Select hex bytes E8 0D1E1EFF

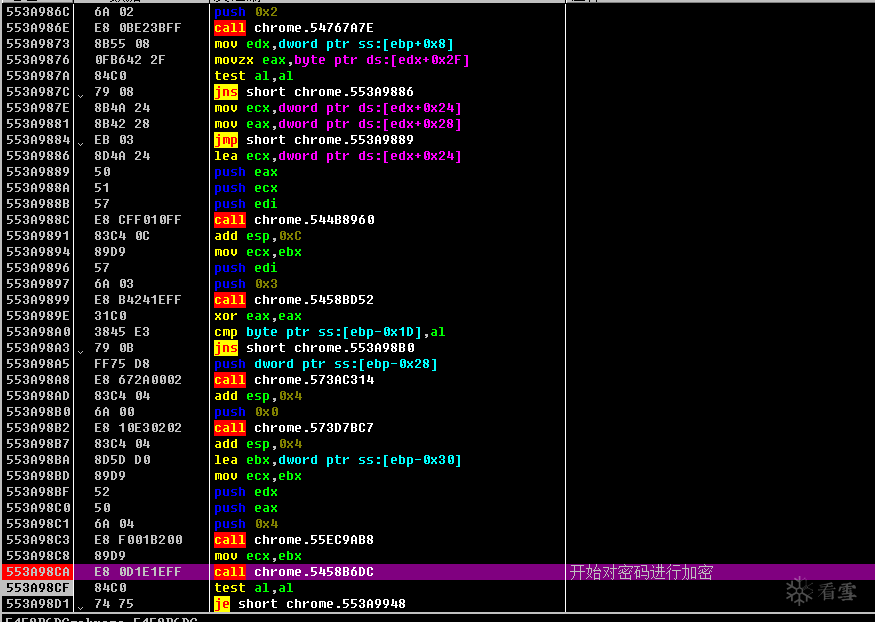tap(138, 572)
